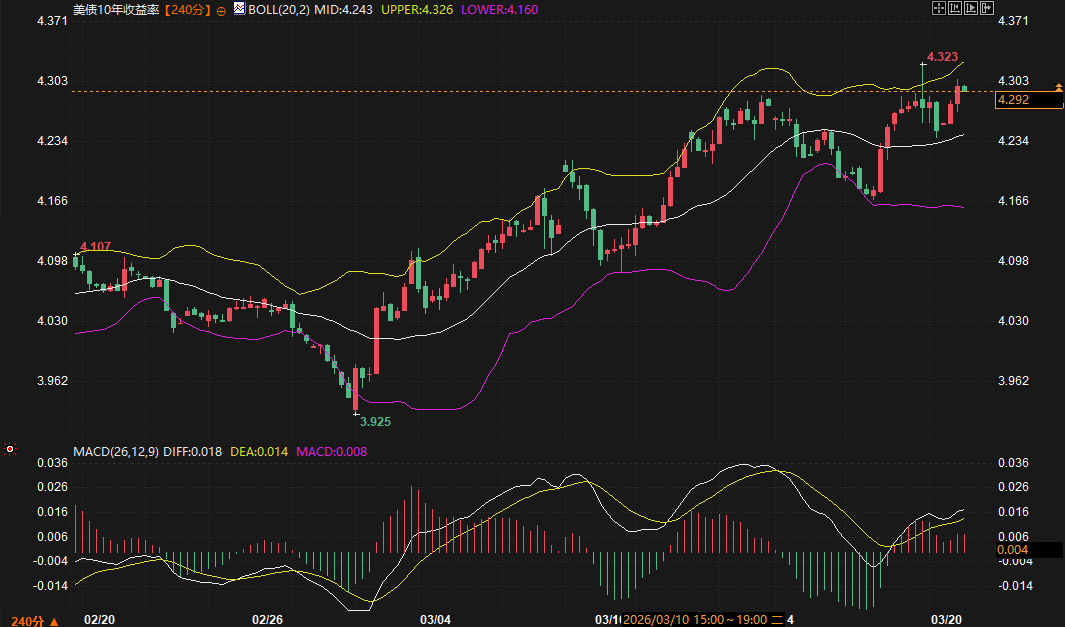1065x627 pixels.
Task: Click the chart replay play icon
Action: 971,8
